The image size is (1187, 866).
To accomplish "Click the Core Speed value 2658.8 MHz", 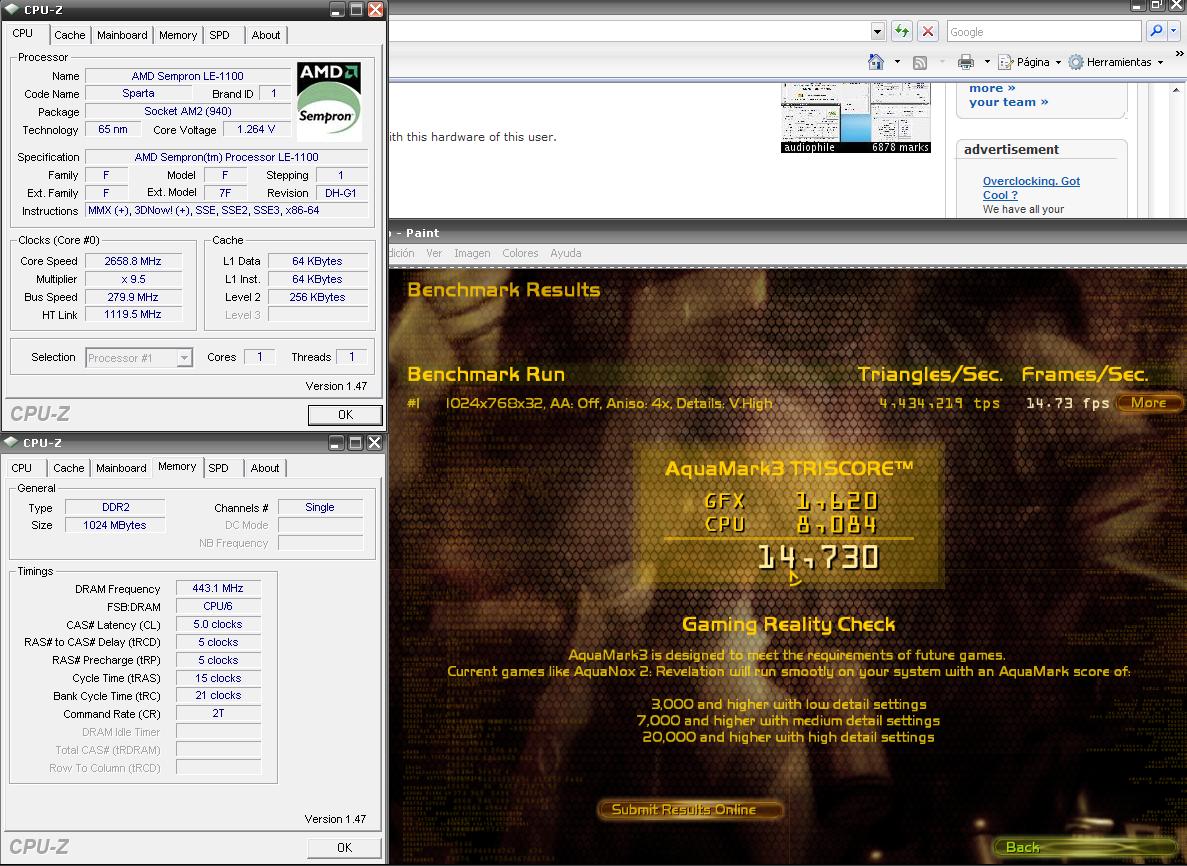I will (x=133, y=261).
